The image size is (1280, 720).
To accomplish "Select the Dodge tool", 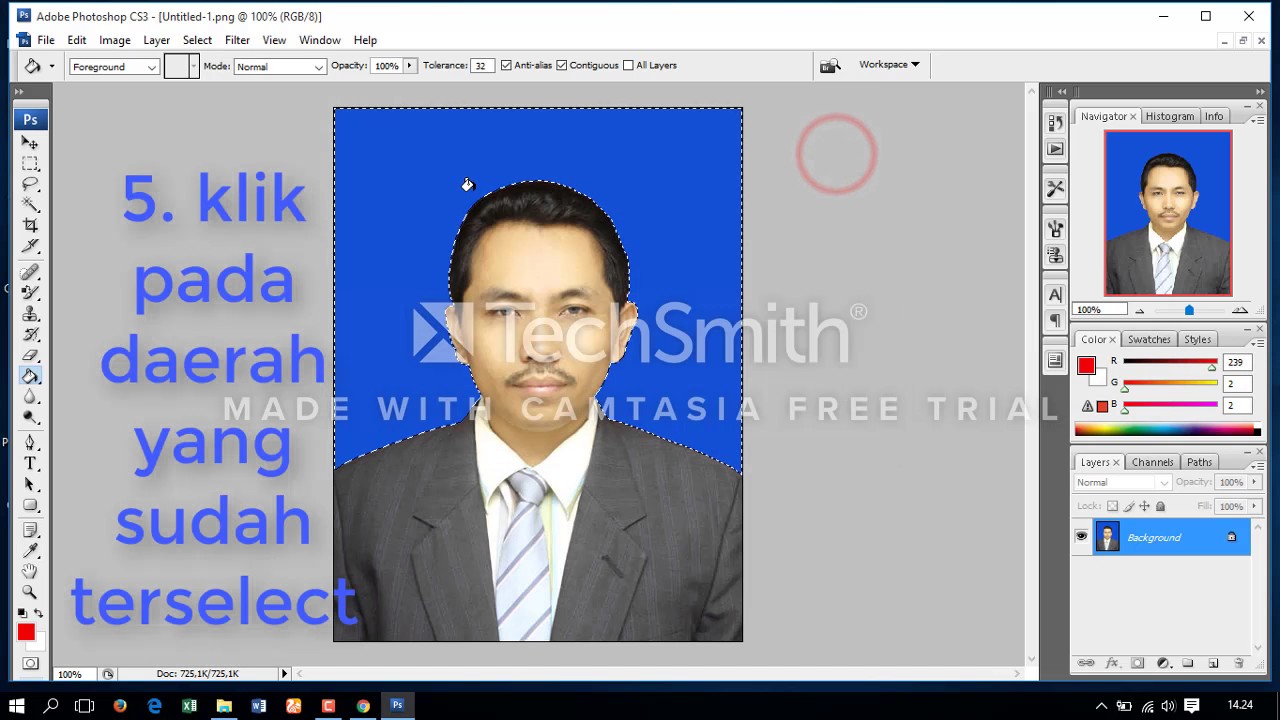I will point(30,418).
